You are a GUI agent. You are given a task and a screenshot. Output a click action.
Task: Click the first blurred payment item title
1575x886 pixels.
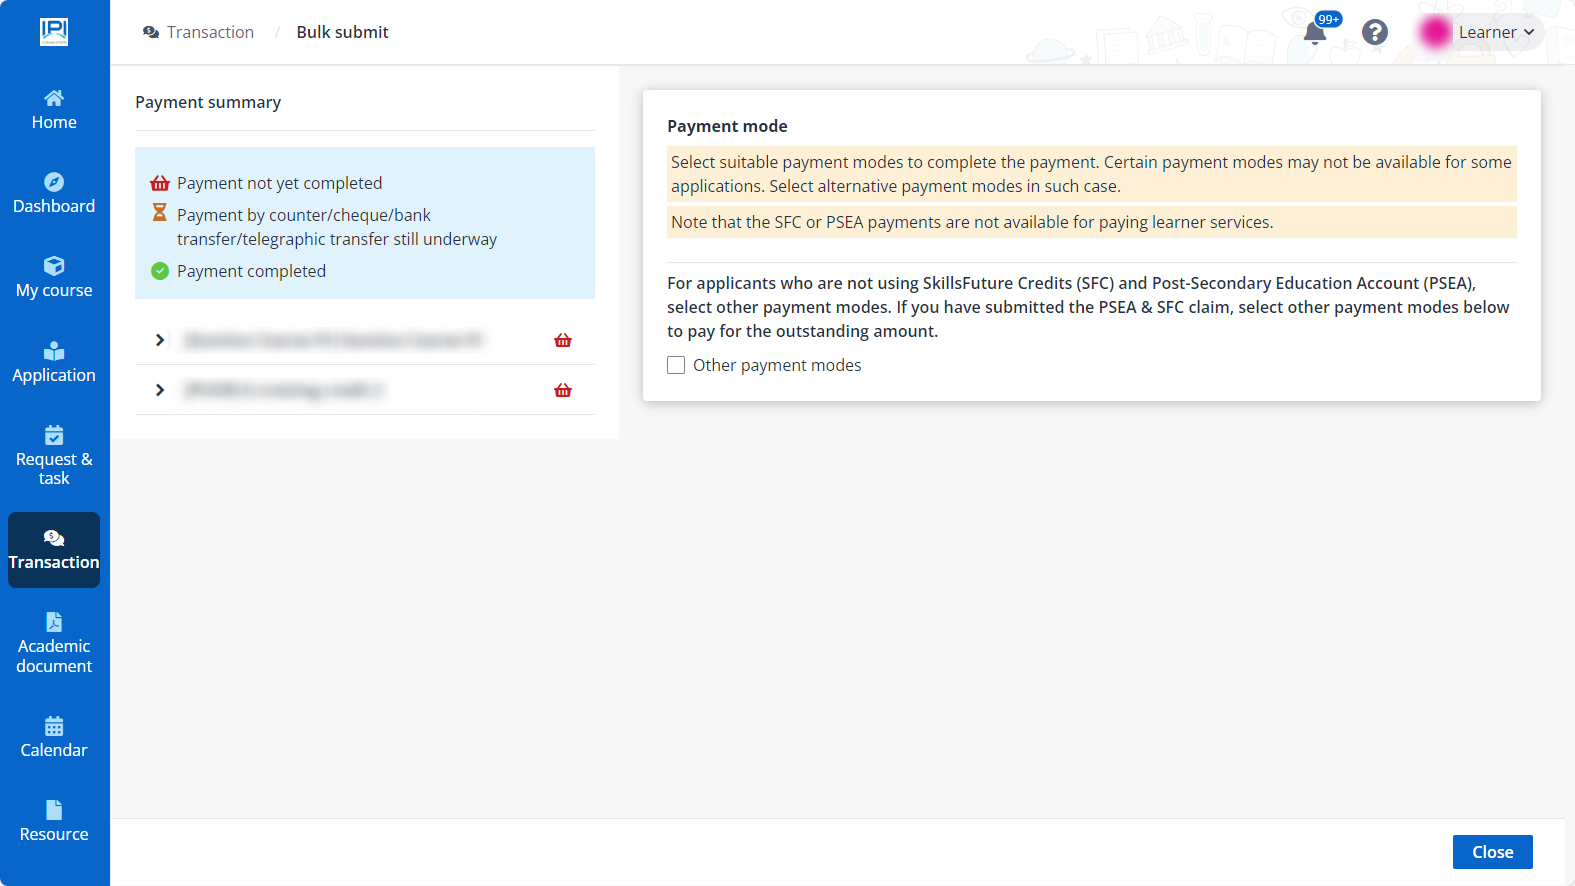[x=333, y=340]
